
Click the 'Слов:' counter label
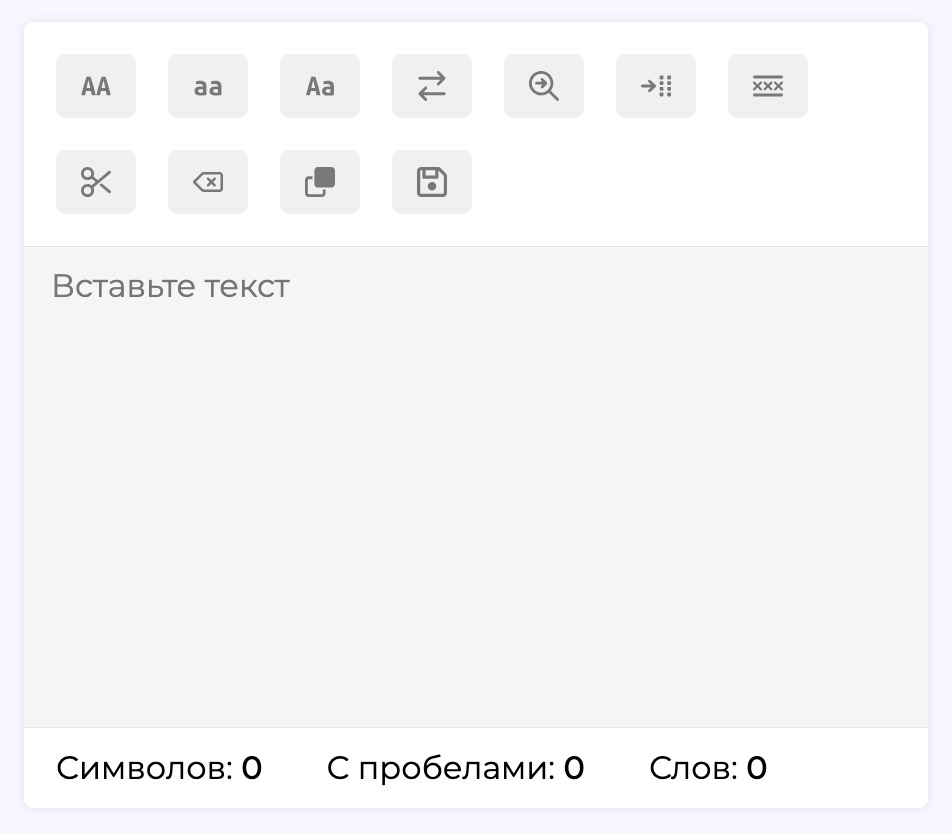click(x=693, y=768)
